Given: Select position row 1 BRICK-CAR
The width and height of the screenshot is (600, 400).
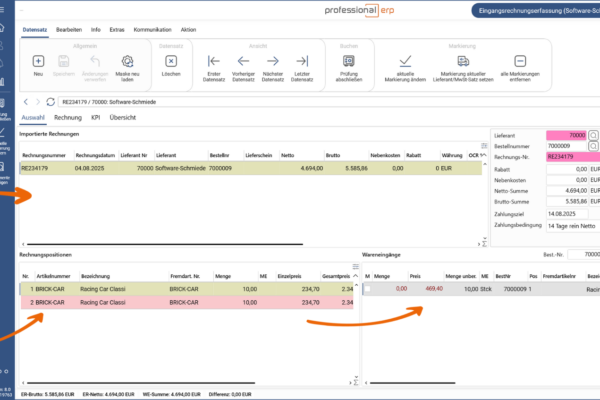Looking at the screenshot, I should [187, 289].
